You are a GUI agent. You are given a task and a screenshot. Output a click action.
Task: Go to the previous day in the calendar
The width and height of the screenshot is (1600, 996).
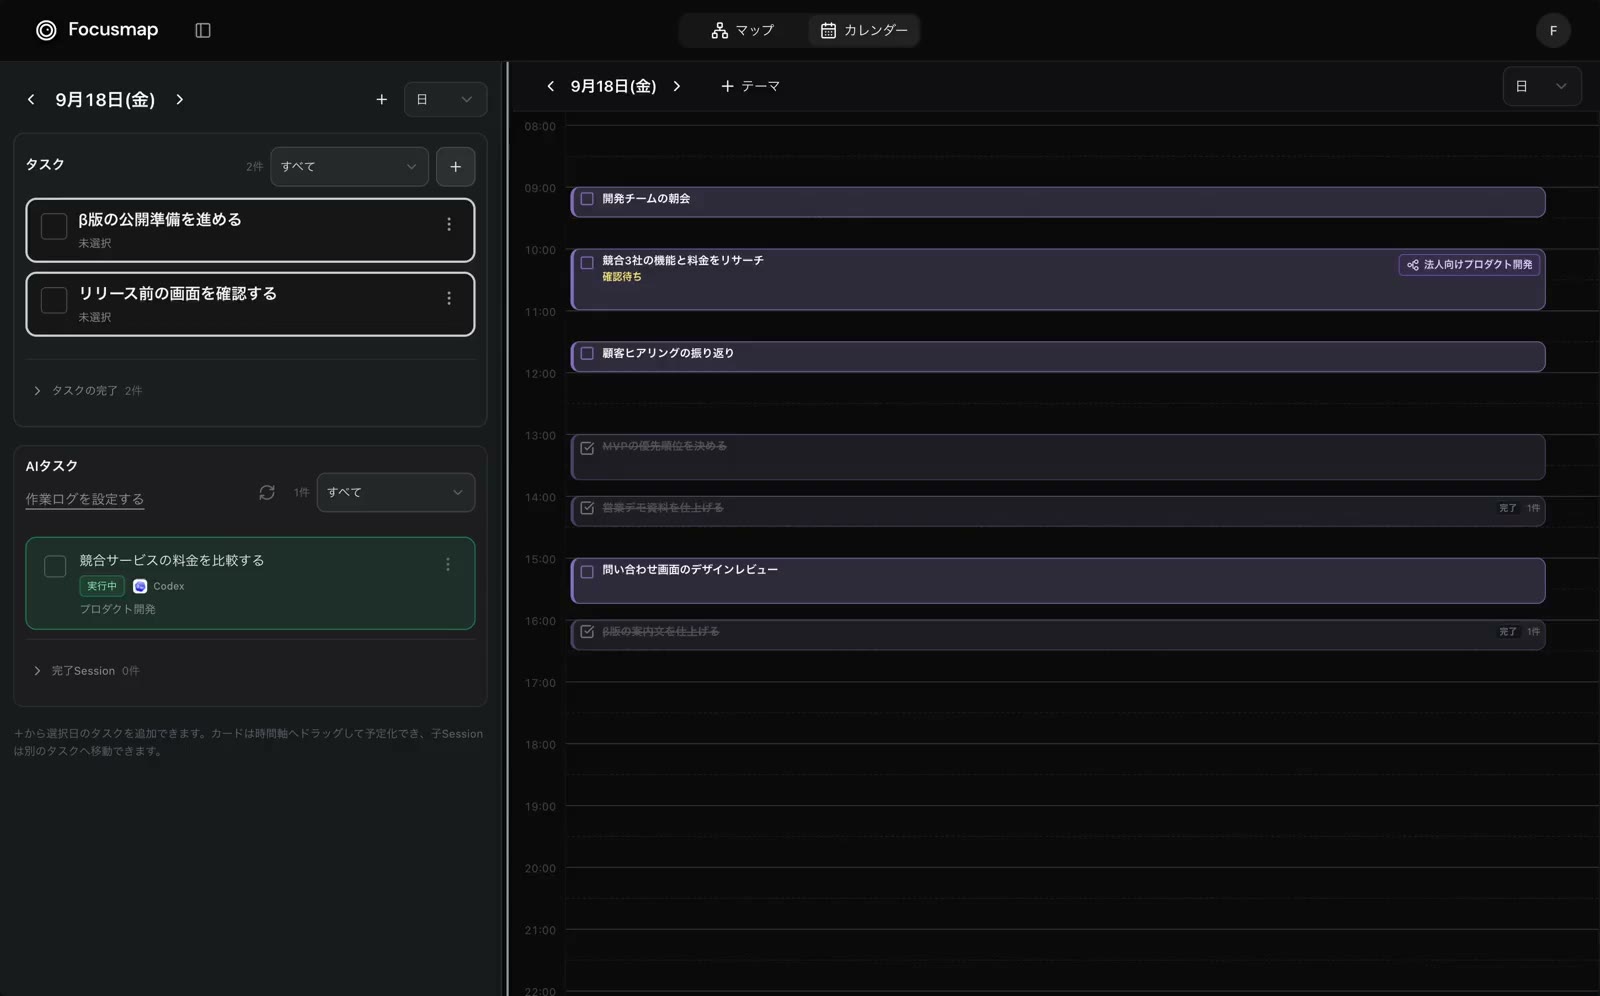[x=550, y=87]
